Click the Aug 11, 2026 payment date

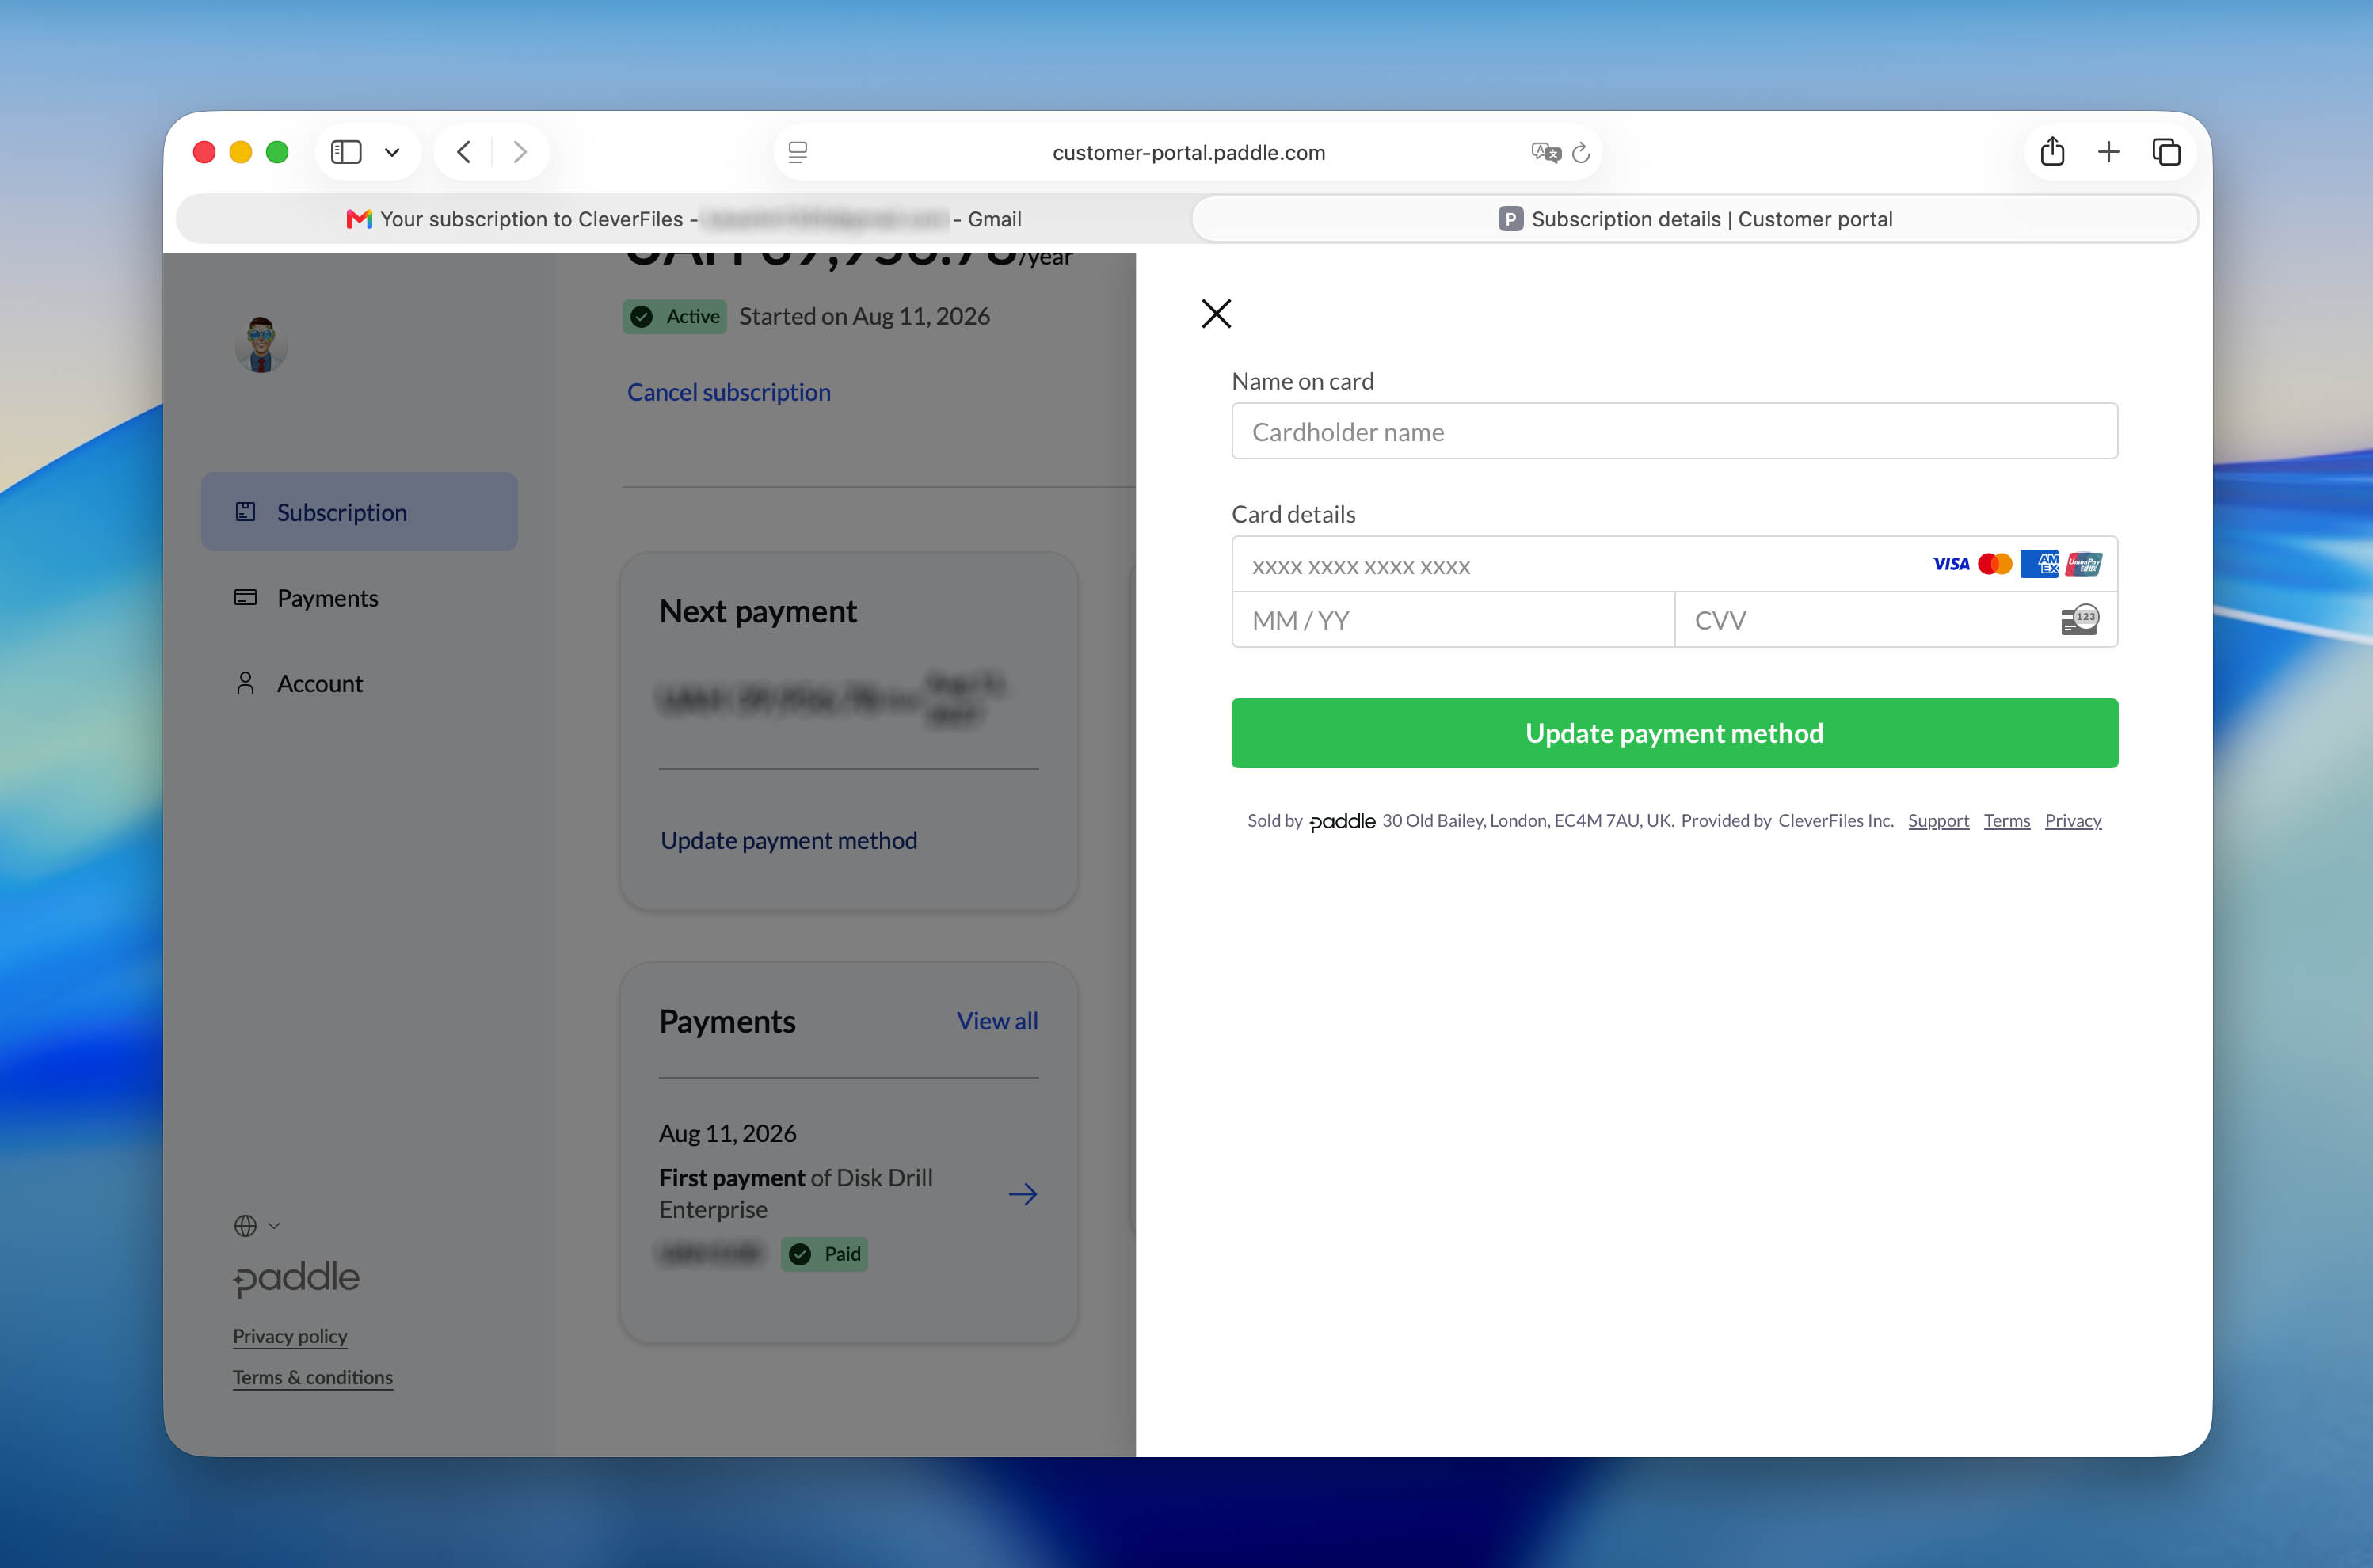click(728, 1133)
